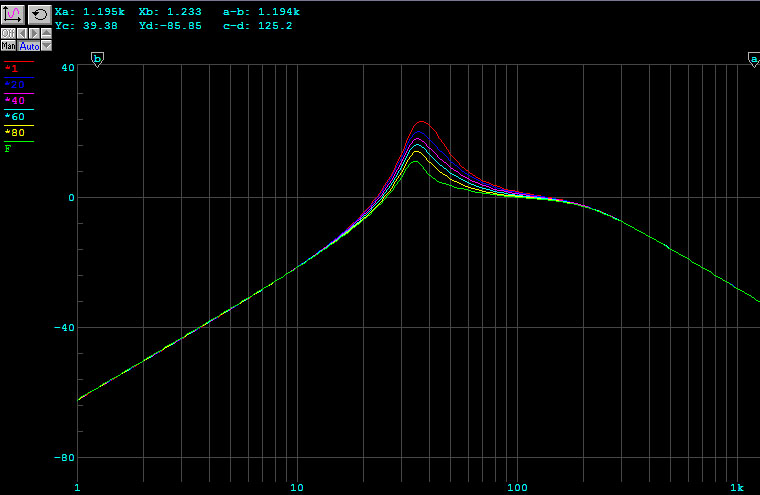
Task: Click the 1 X-axis origin label
Action: pos(78,488)
